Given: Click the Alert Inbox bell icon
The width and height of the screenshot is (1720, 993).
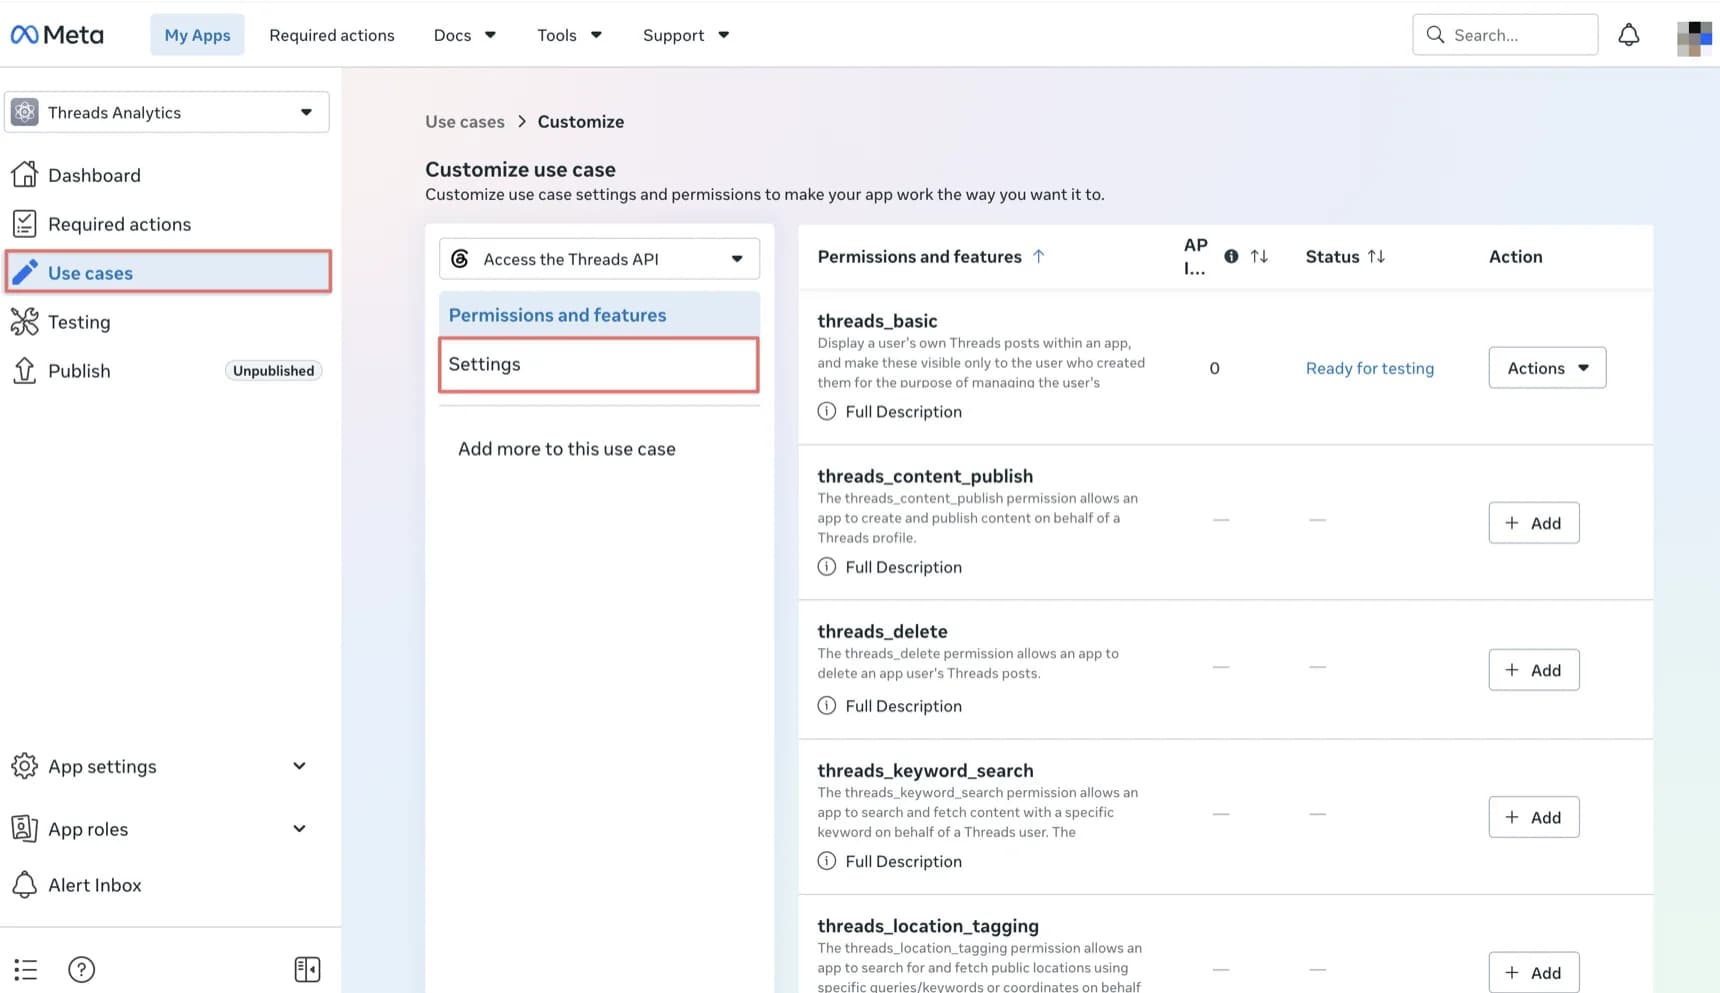Looking at the screenshot, I should (x=25, y=884).
